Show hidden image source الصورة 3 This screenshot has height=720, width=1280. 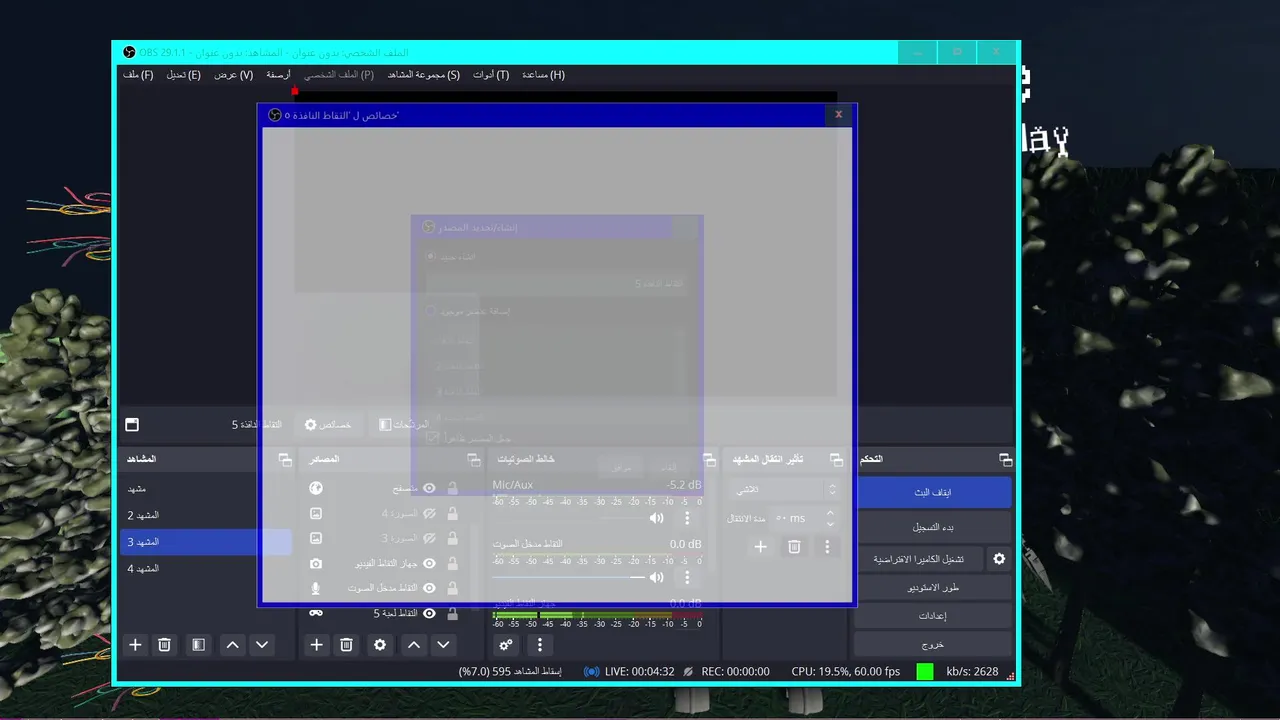pyautogui.click(x=429, y=538)
